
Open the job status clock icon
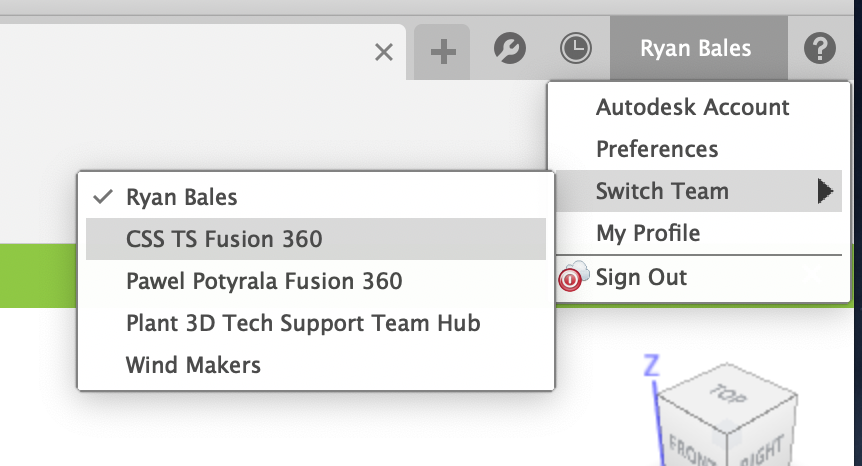coord(576,48)
